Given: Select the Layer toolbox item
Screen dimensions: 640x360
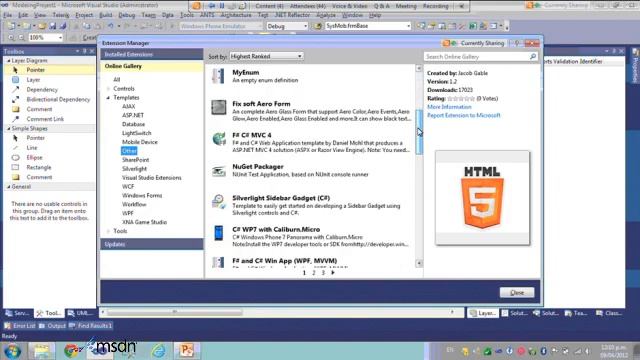Looking at the screenshot, I should 33,80.
